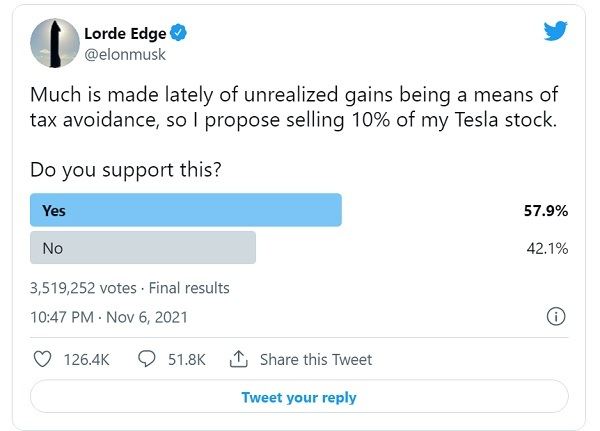This screenshot has height=431, width=600.
Task: Click the 57.9% poll percentage
Action: pyautogui.click(x=545, y=211)
